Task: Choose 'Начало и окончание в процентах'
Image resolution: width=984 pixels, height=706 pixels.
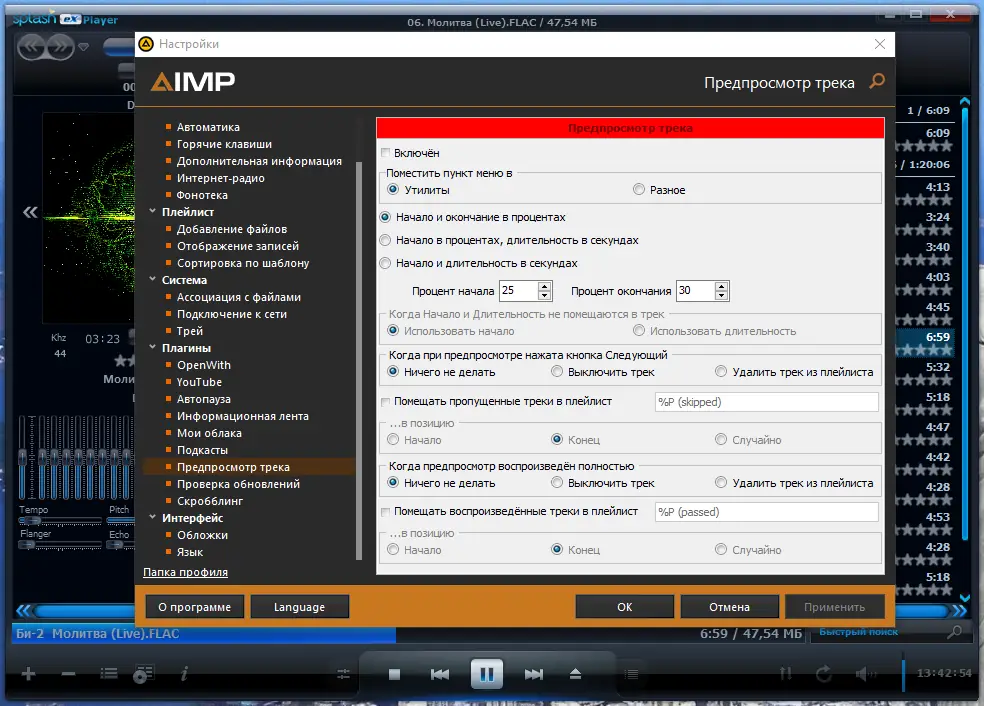Action: coord(385,217)
